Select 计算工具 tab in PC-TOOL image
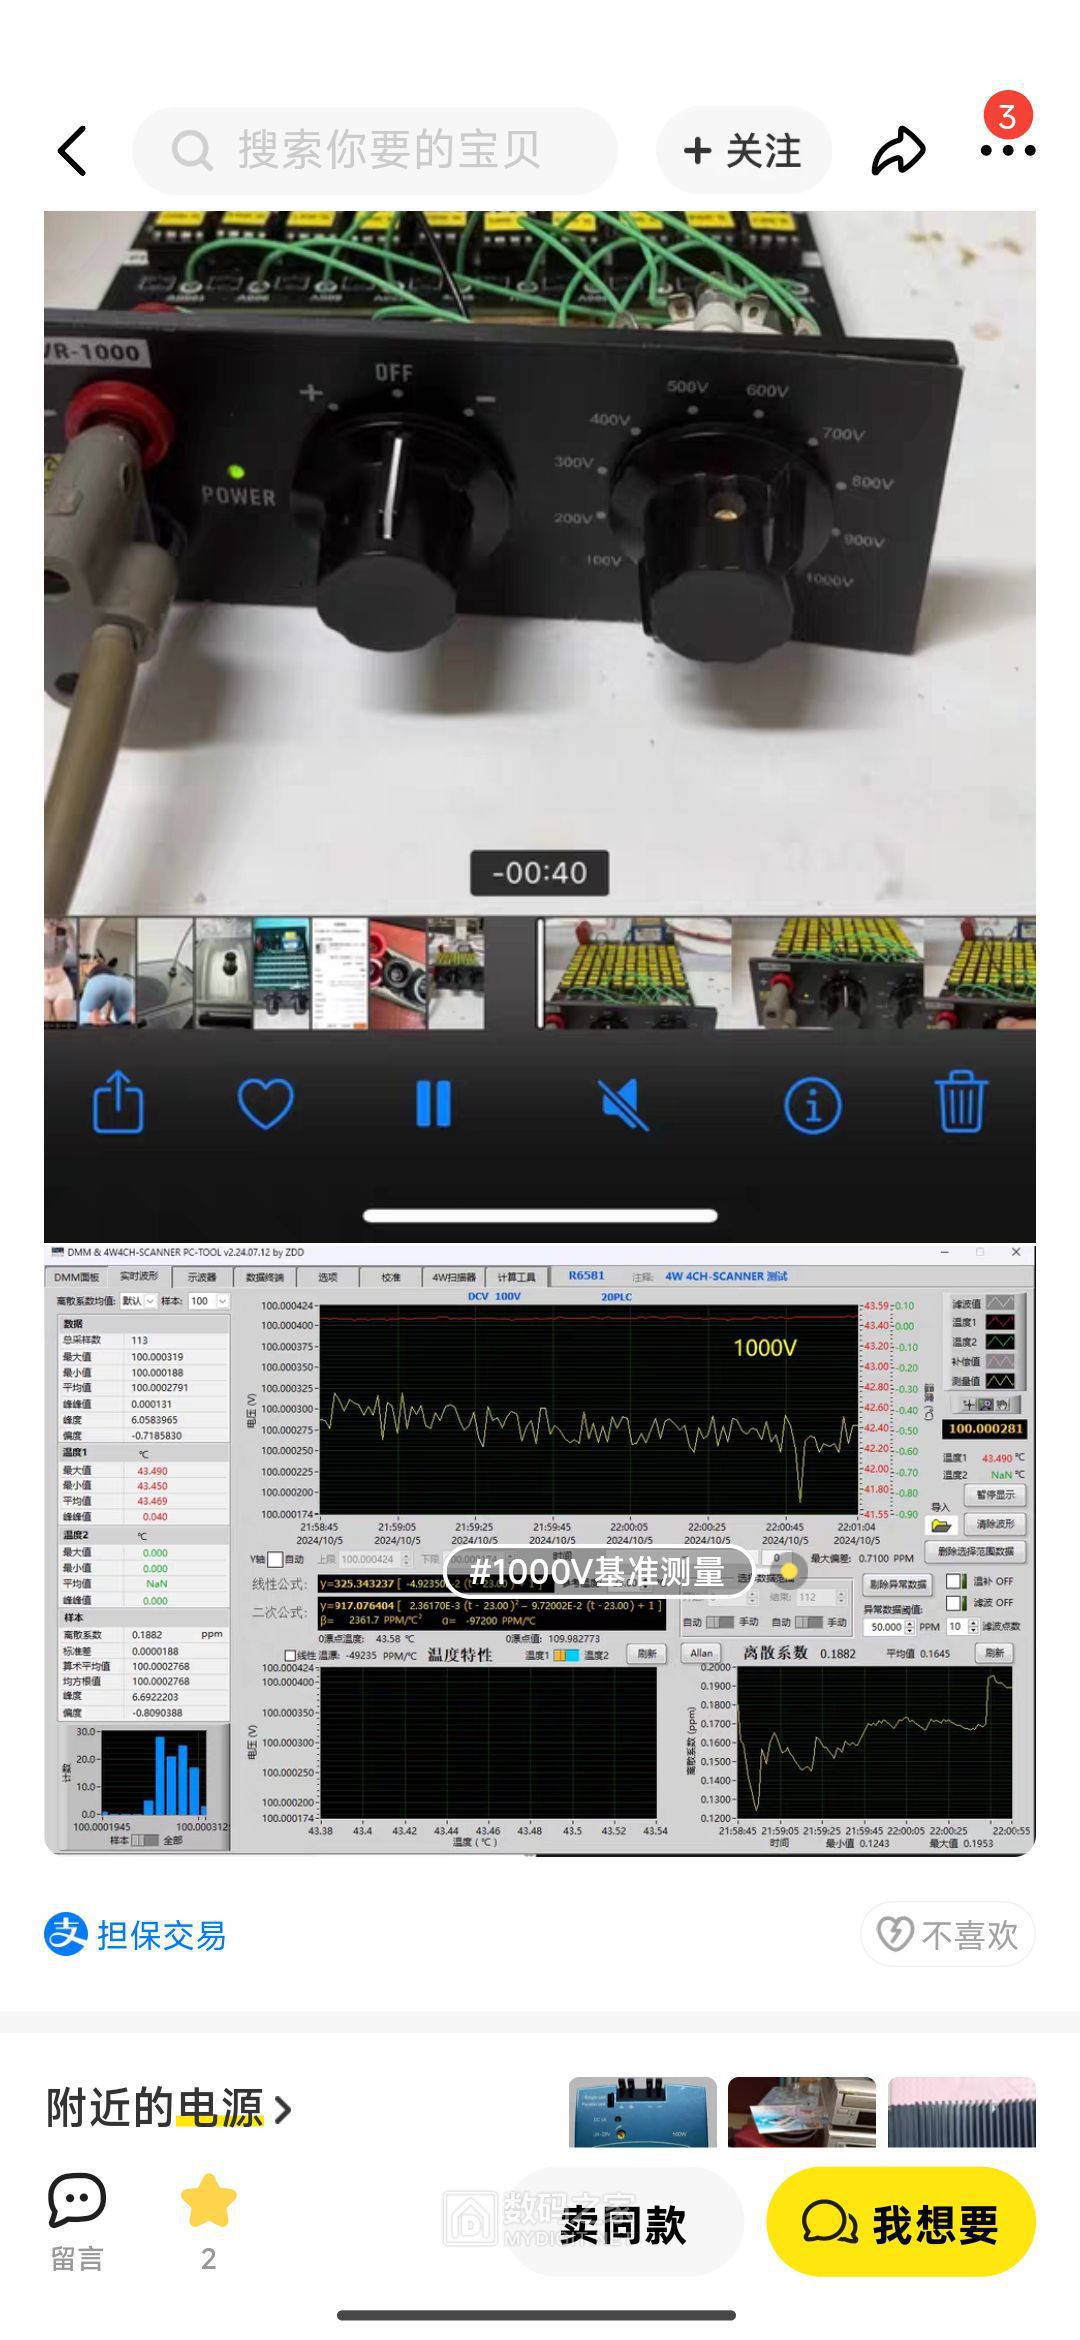Image resolution: width=1080 pixels, height=2340 pixels. 517,1277
